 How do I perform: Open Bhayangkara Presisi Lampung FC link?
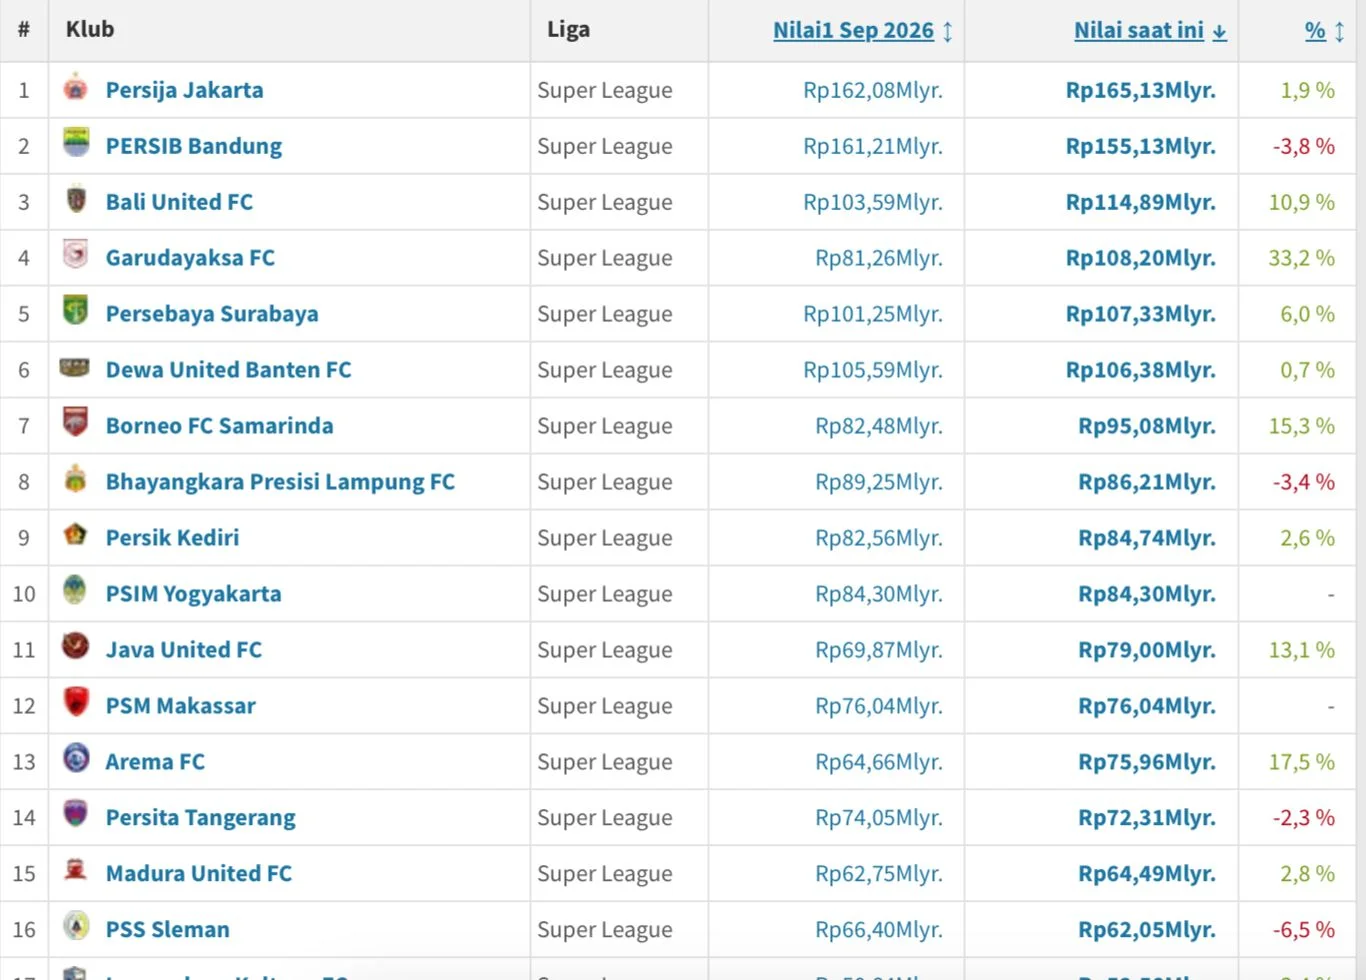pos(280,482)
